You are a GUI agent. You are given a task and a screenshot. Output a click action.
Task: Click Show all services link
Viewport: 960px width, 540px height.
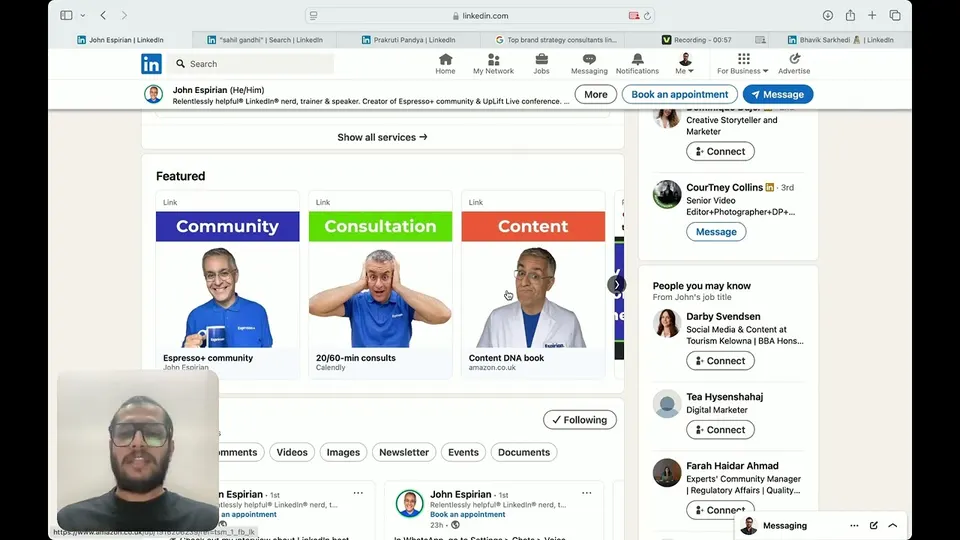382,137
